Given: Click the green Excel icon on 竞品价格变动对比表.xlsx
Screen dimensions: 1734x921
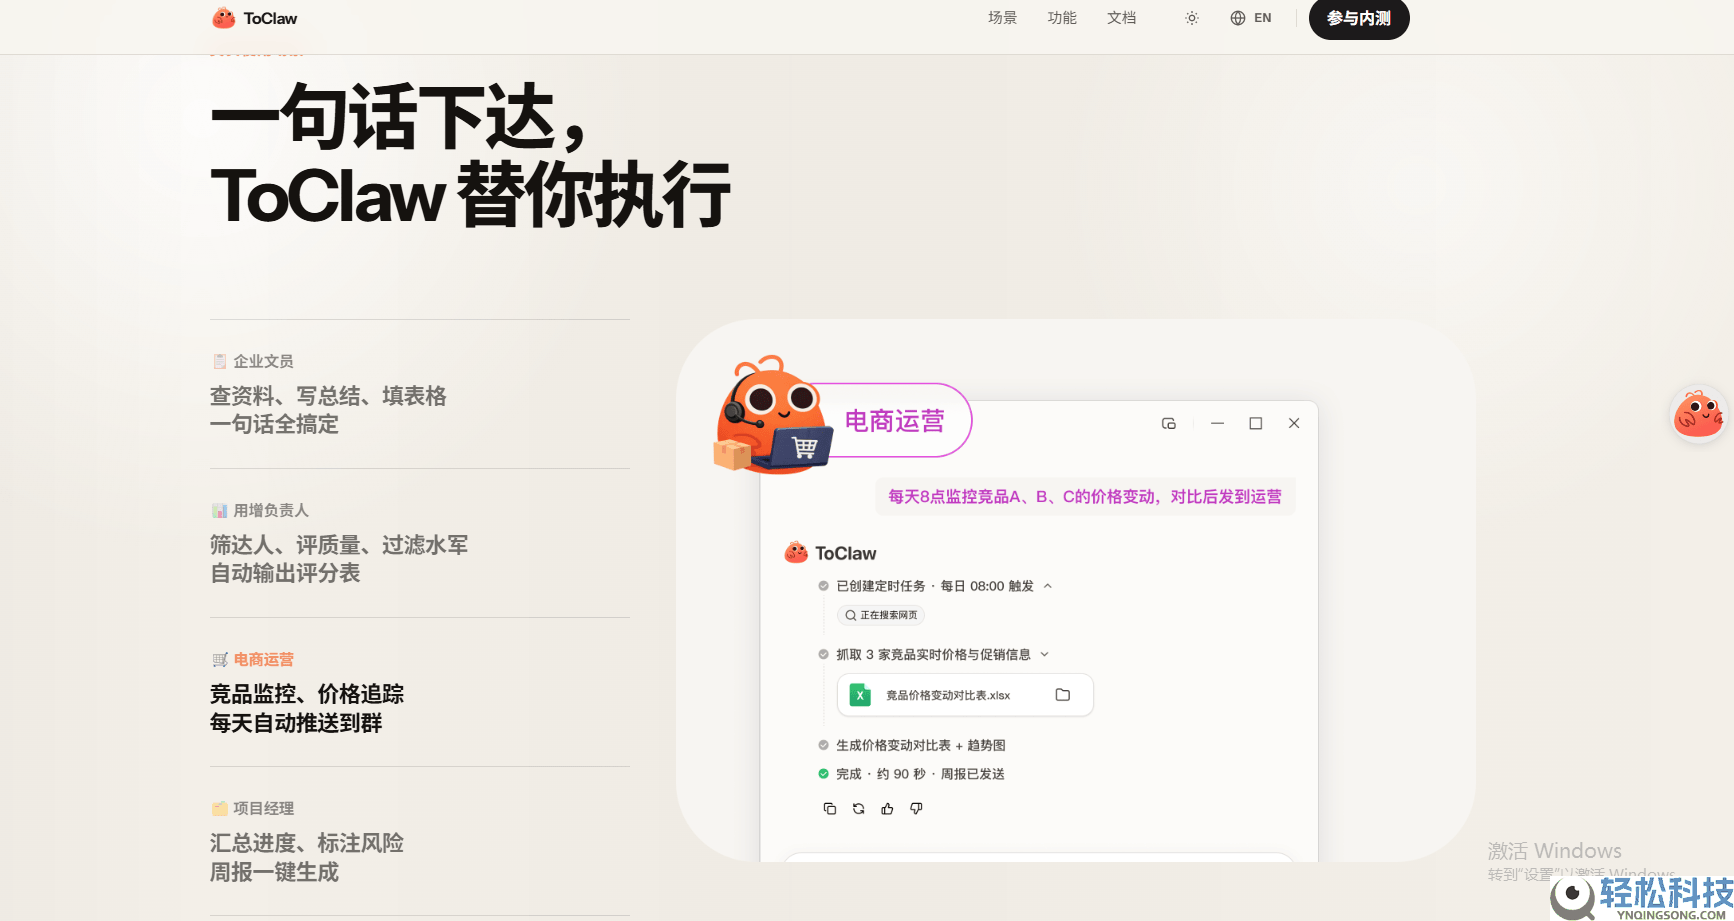Looking at the screenshot, I should pos(859,694).
